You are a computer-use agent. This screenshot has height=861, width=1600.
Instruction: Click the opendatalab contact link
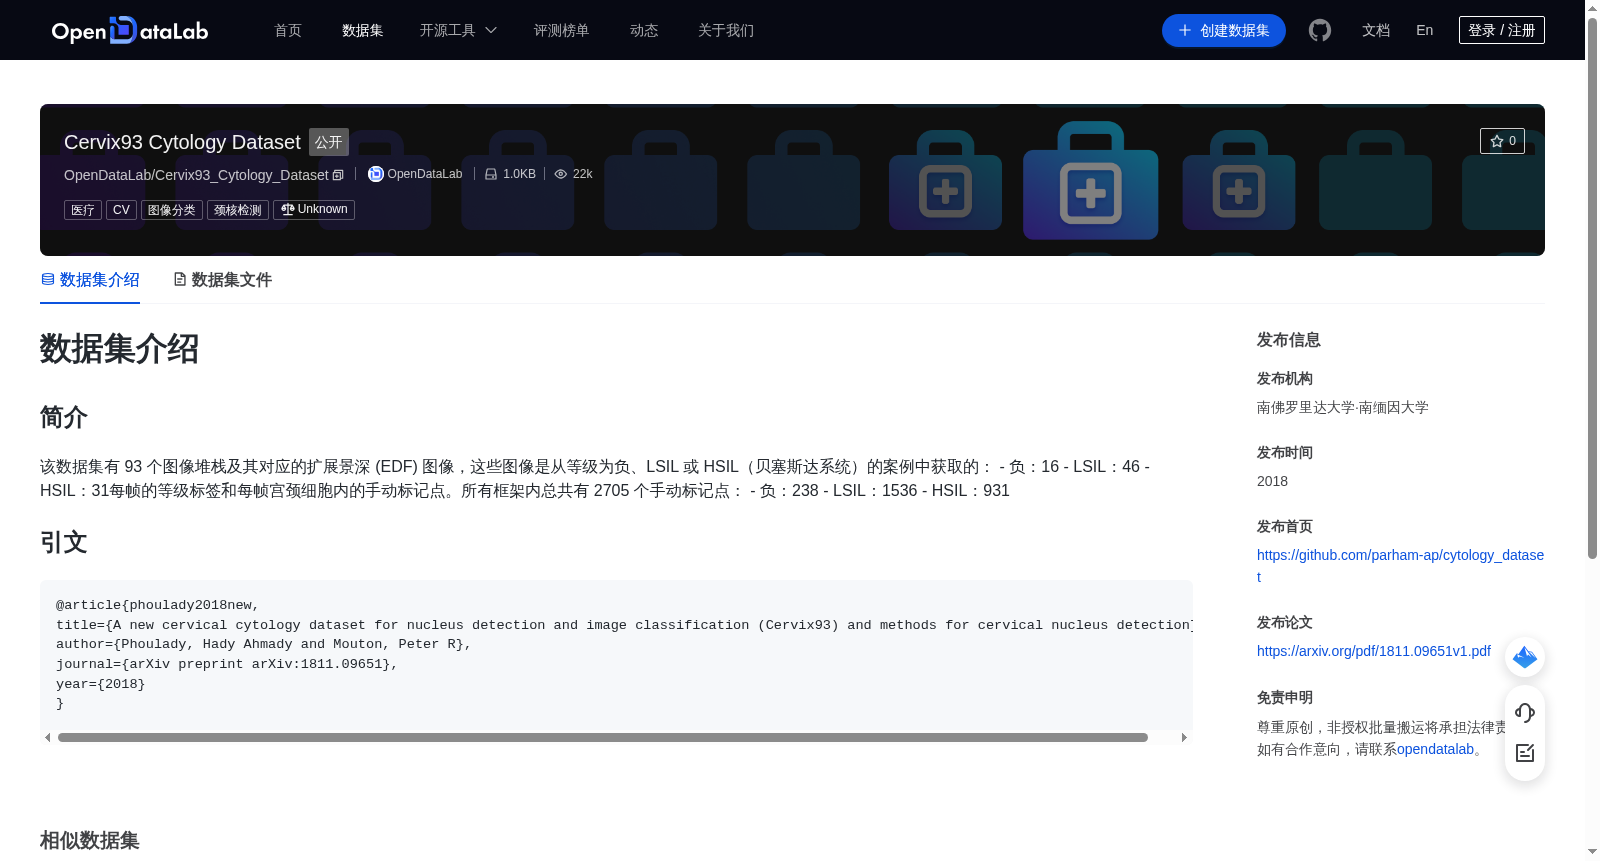coord(1435,749)
